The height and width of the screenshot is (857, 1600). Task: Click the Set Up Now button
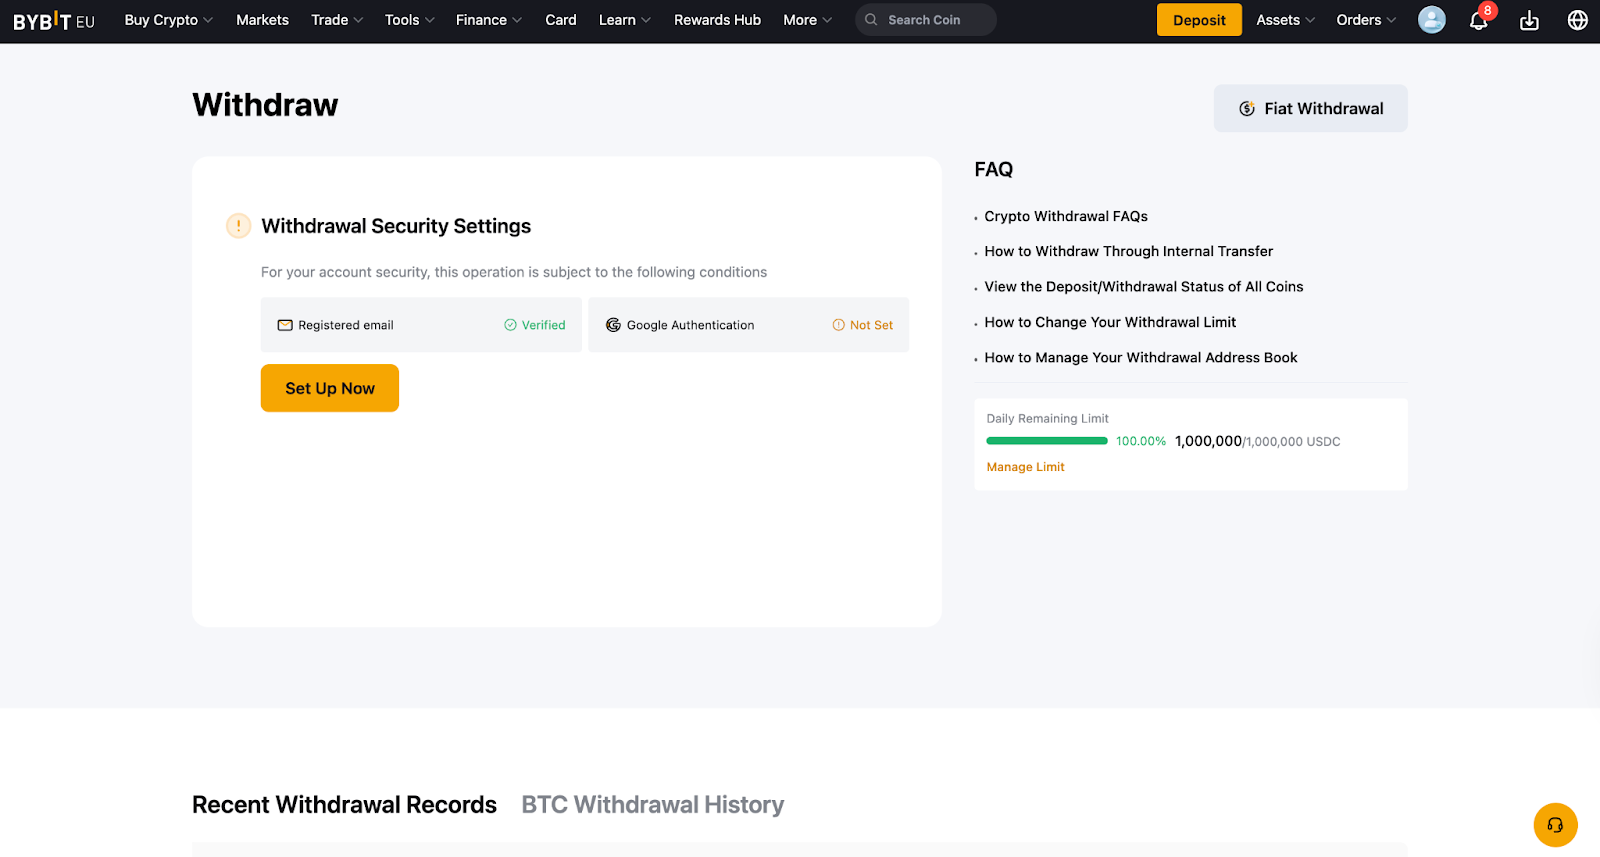pos(330,388)
